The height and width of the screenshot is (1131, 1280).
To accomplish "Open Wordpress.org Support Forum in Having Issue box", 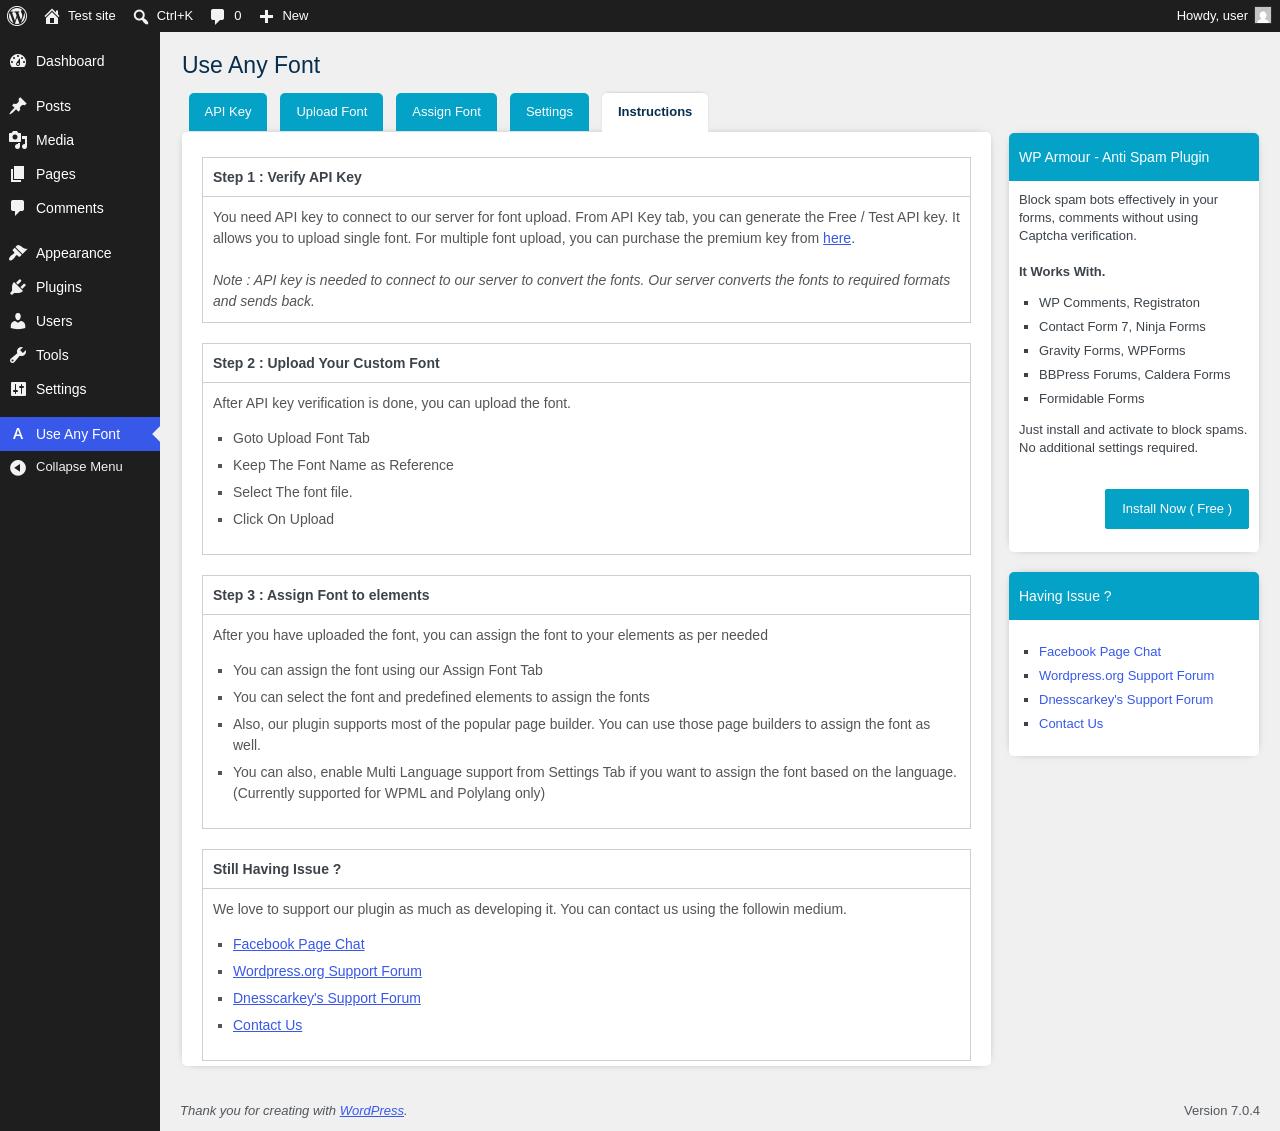I will tap(1126, 676).
